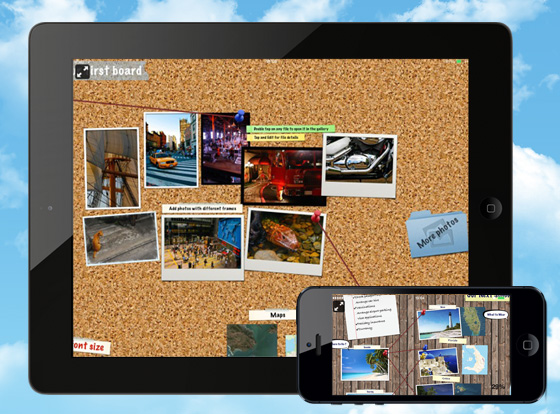Viewport: 560px width, 414px height.
Task: Open the ship mast photo
Action: coord(112,168)
